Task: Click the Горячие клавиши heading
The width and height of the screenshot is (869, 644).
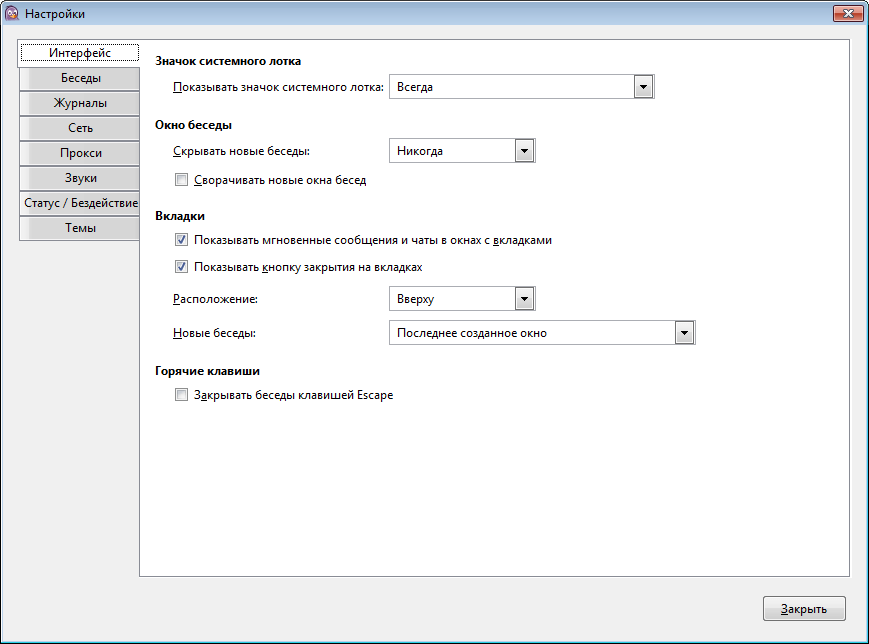Action: 207,371
